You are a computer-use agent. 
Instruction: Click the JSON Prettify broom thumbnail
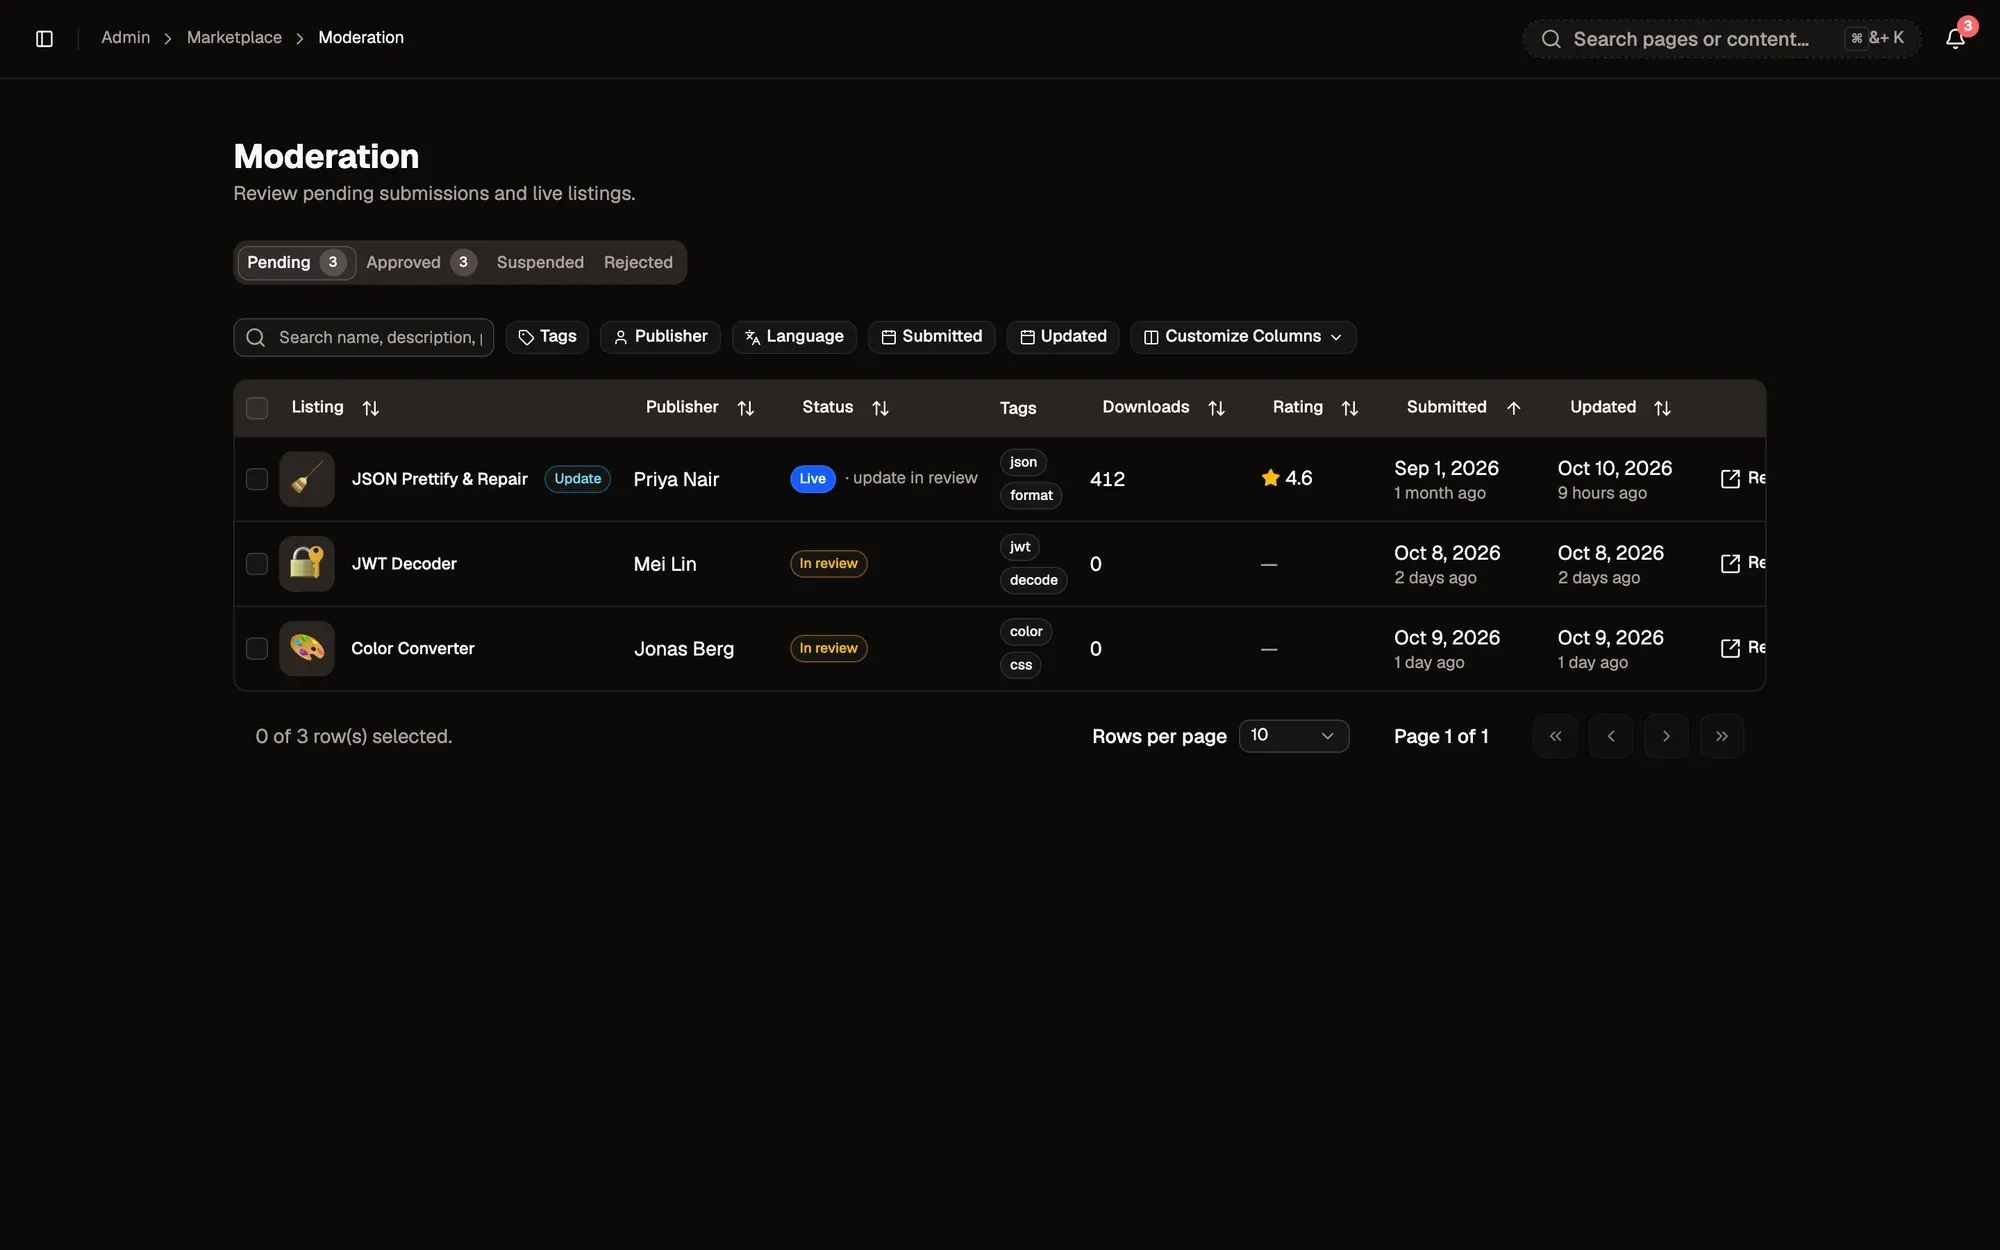tap(307, 479)
